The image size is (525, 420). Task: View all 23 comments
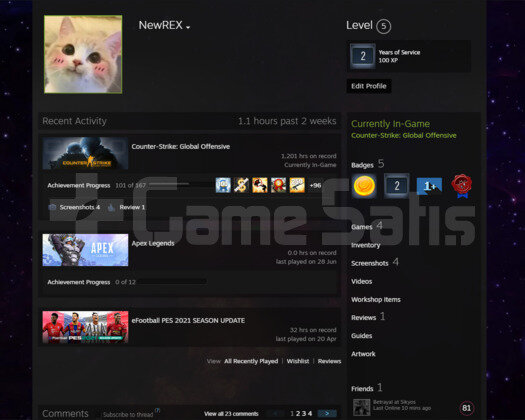(231, 414)
